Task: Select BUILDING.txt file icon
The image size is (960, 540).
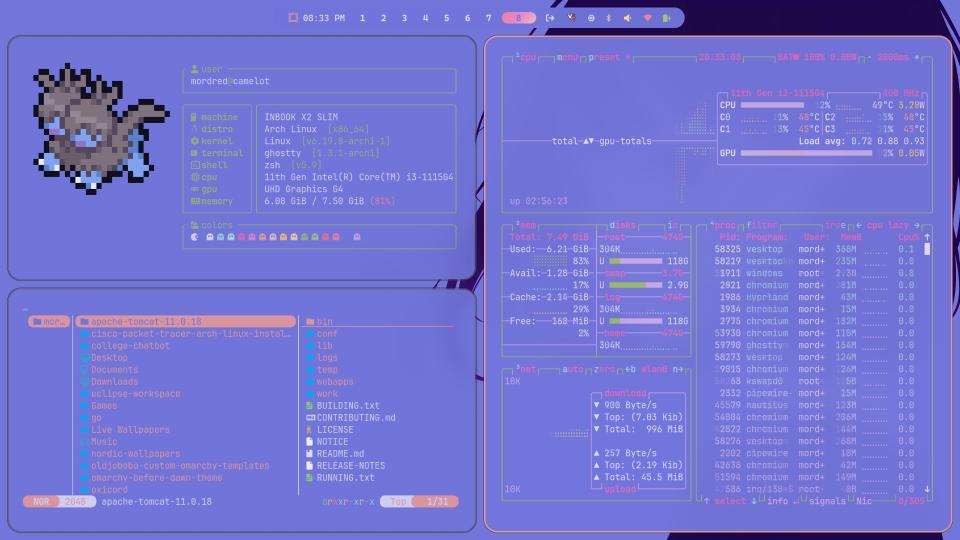Action: [x=310, y=405]
